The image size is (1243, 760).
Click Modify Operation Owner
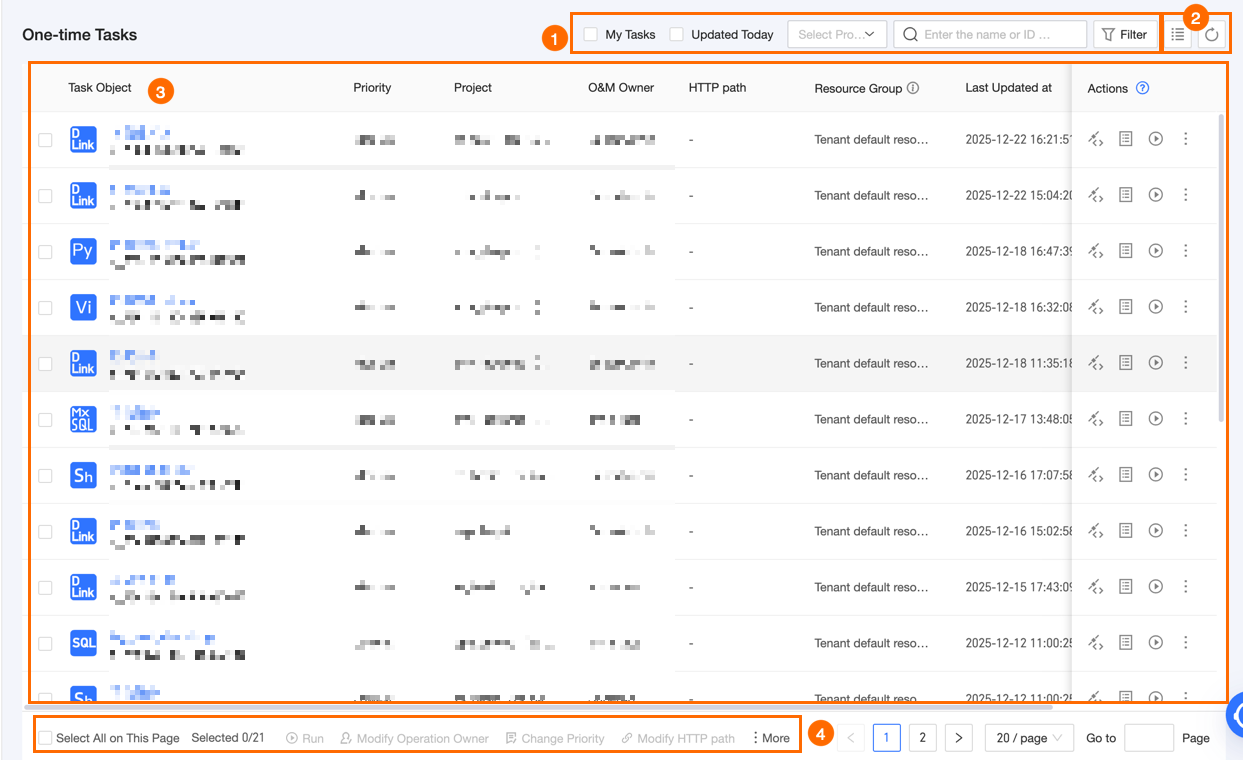pos(415,738)
